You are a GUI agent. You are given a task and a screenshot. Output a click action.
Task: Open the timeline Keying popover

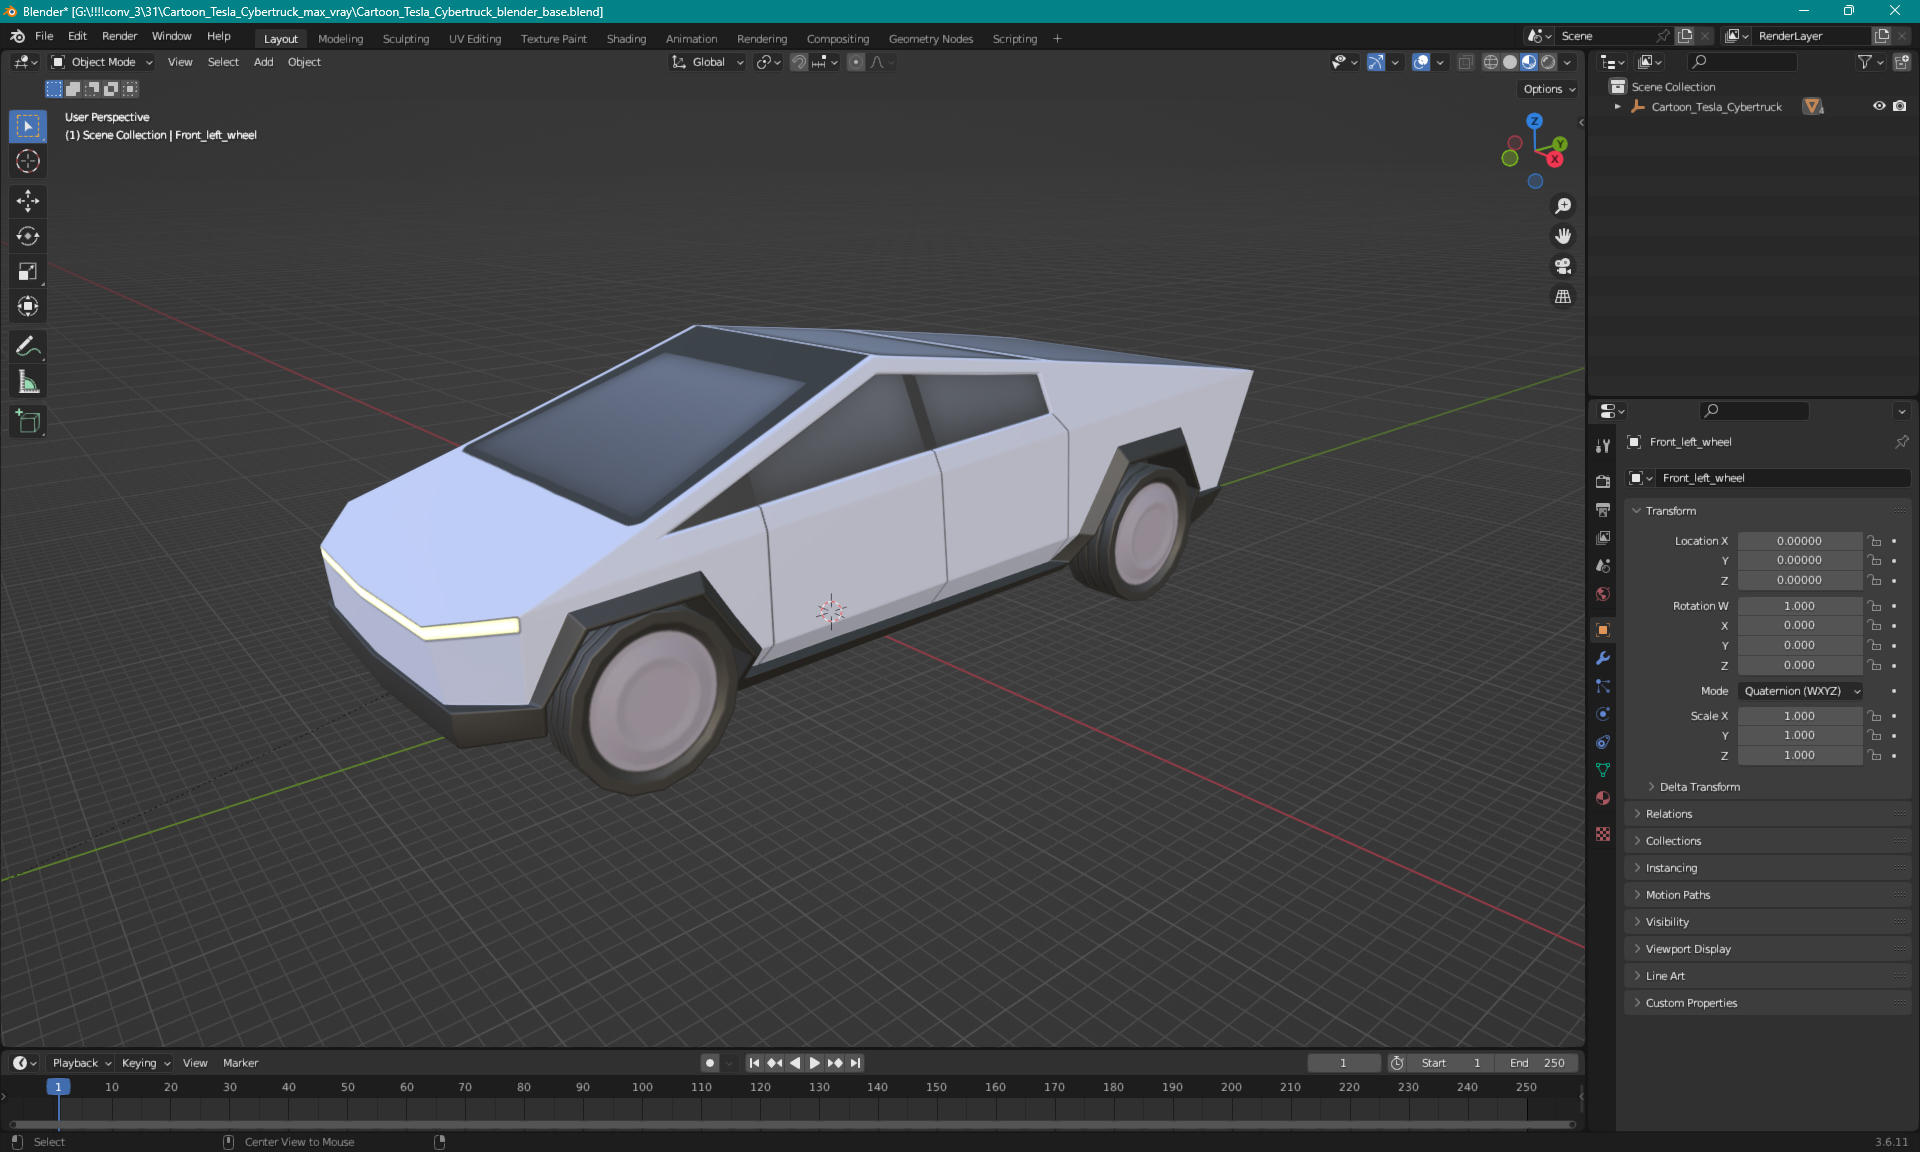pyautogui.click(x=145, y=1063)
